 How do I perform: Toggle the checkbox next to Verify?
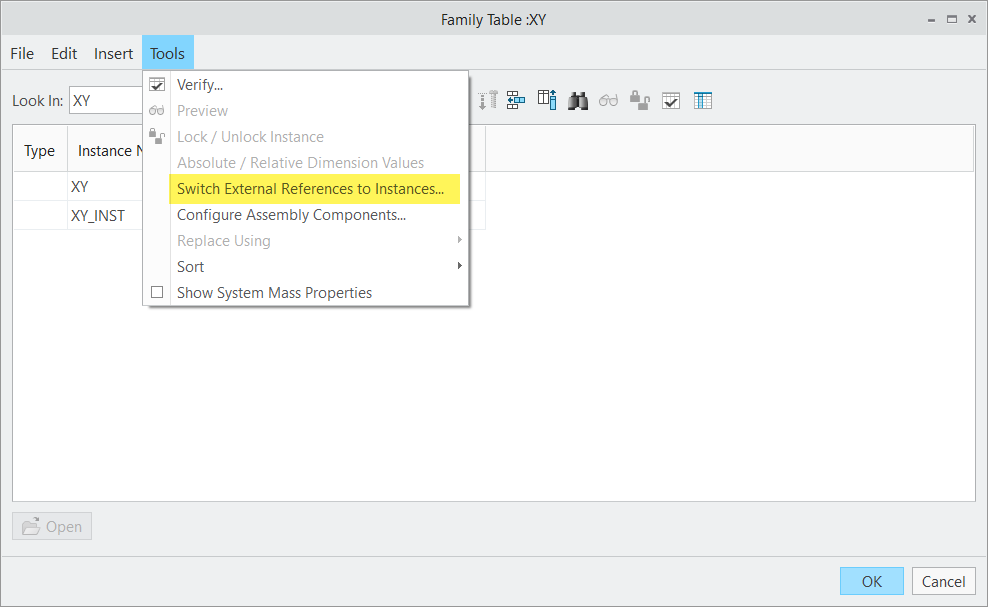(x=157, y=84)
